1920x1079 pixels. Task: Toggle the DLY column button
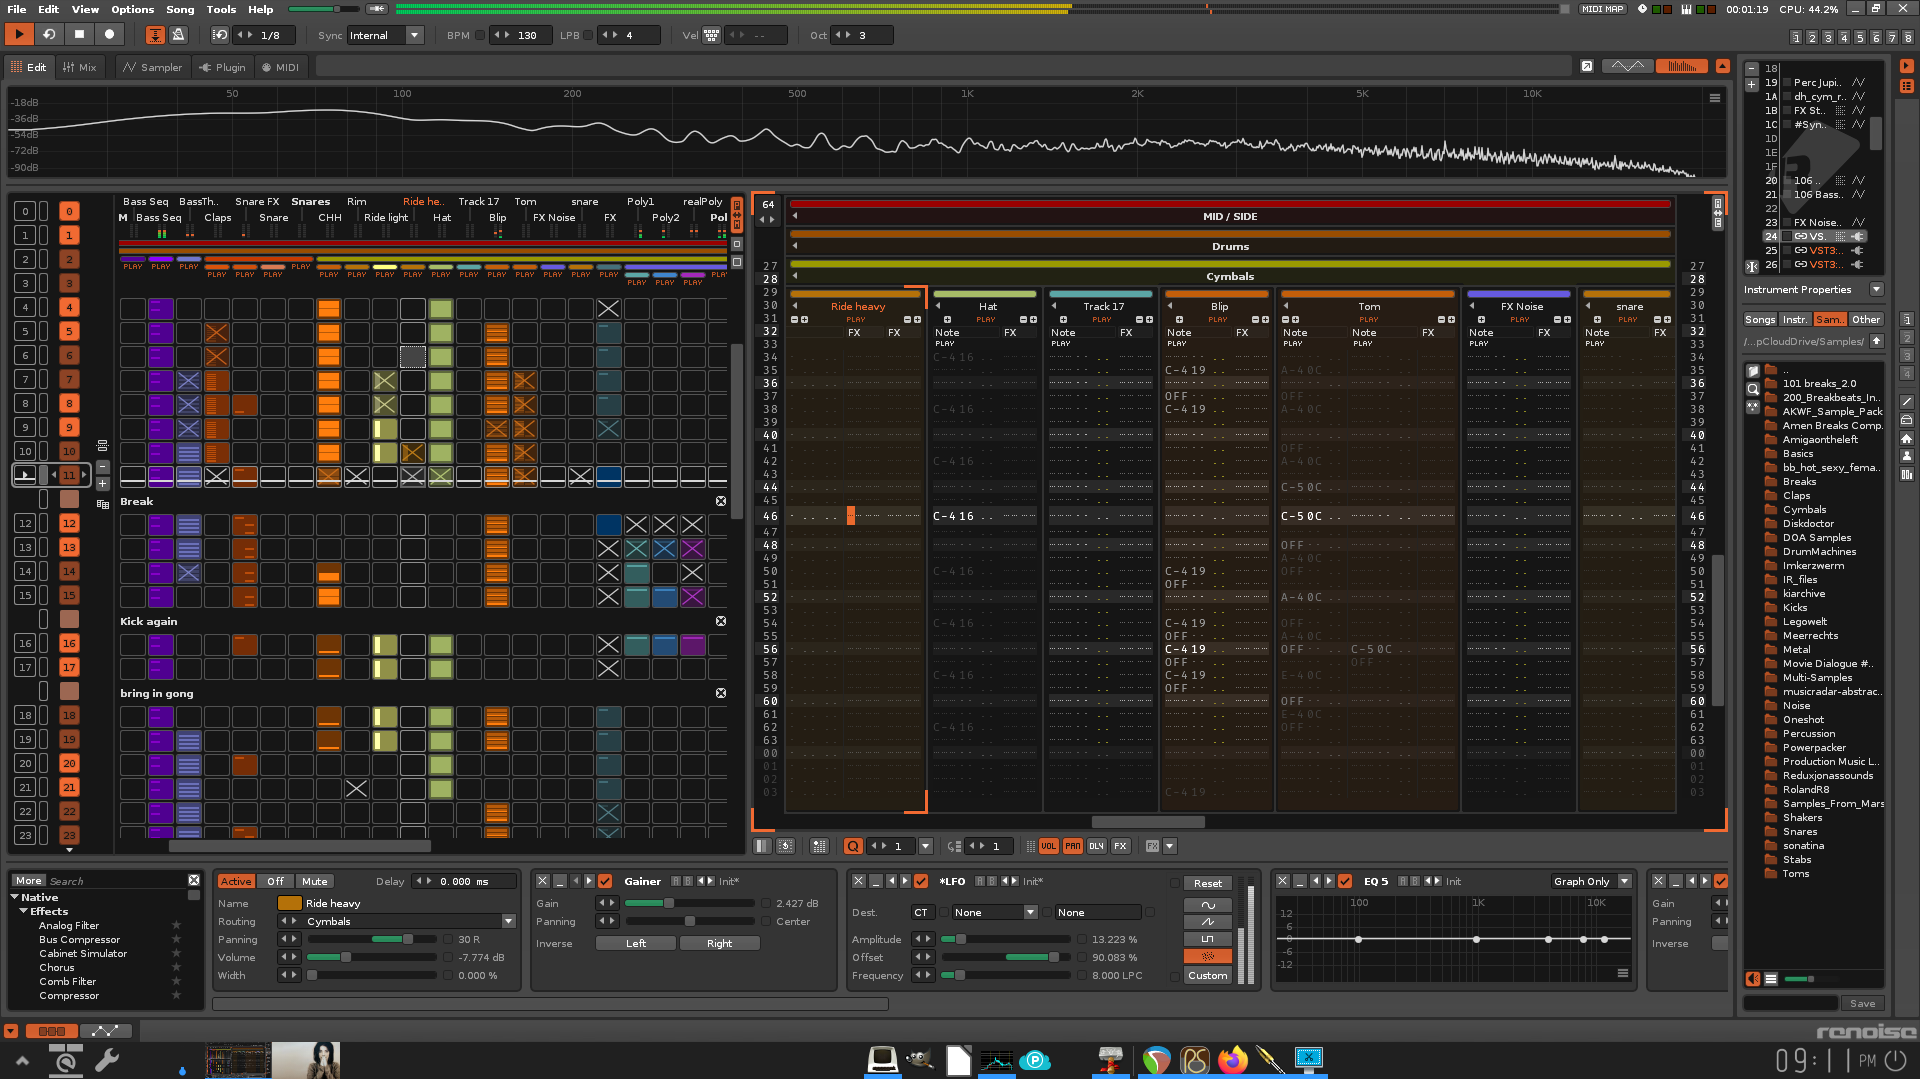[x=1096, y=846]
